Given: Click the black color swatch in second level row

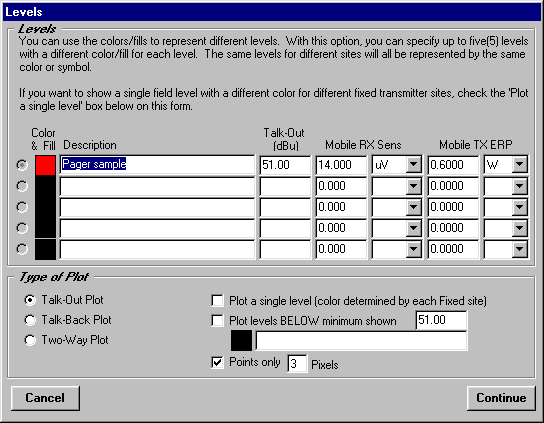Looking at the screenshot, I should (x=45, y=186).
